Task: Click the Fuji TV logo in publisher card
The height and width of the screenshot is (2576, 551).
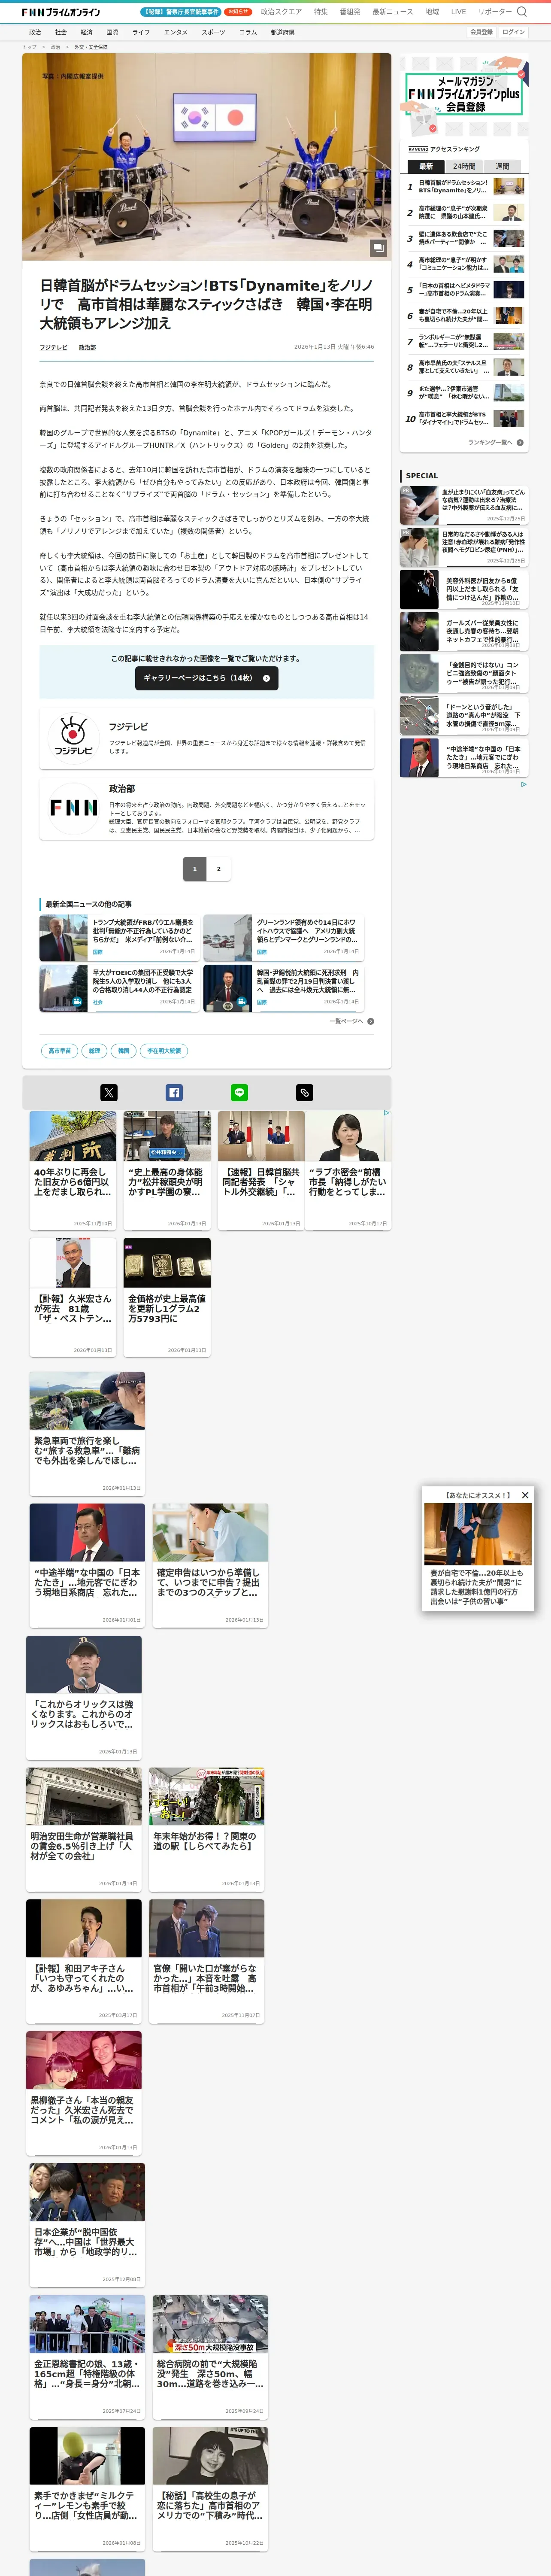Action: (73, 738)
